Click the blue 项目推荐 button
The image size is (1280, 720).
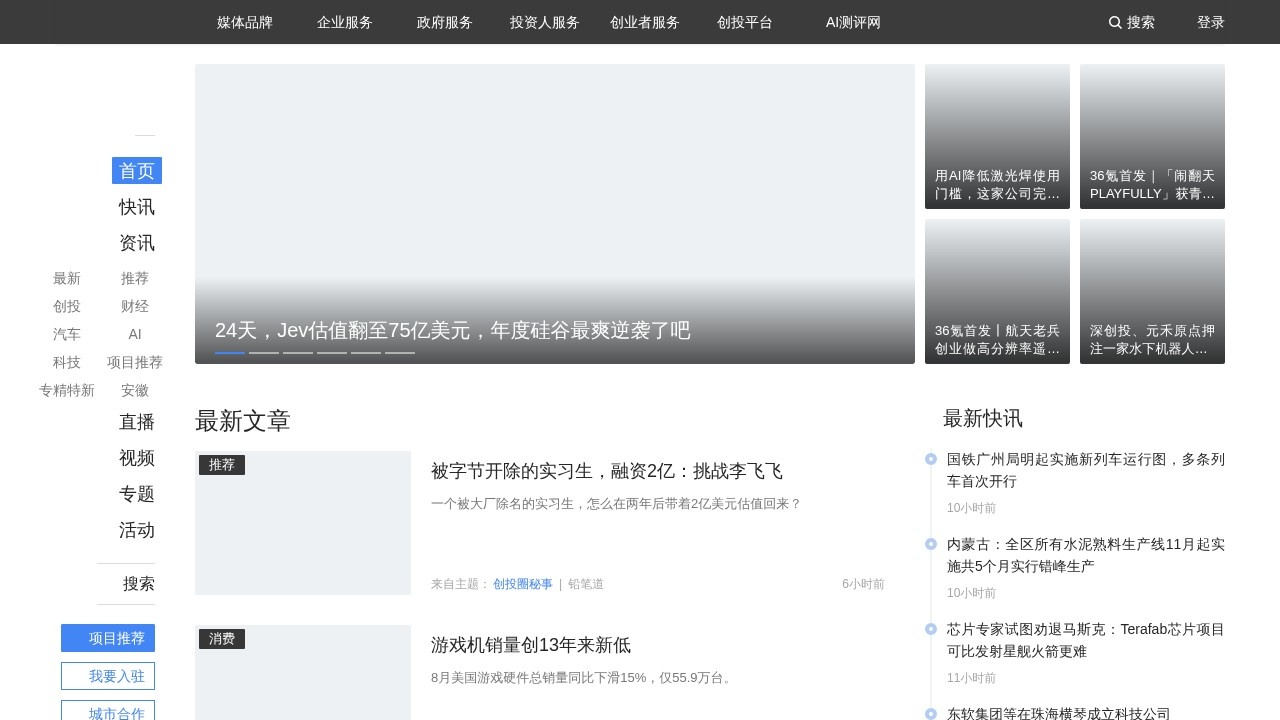click(108, 638)
